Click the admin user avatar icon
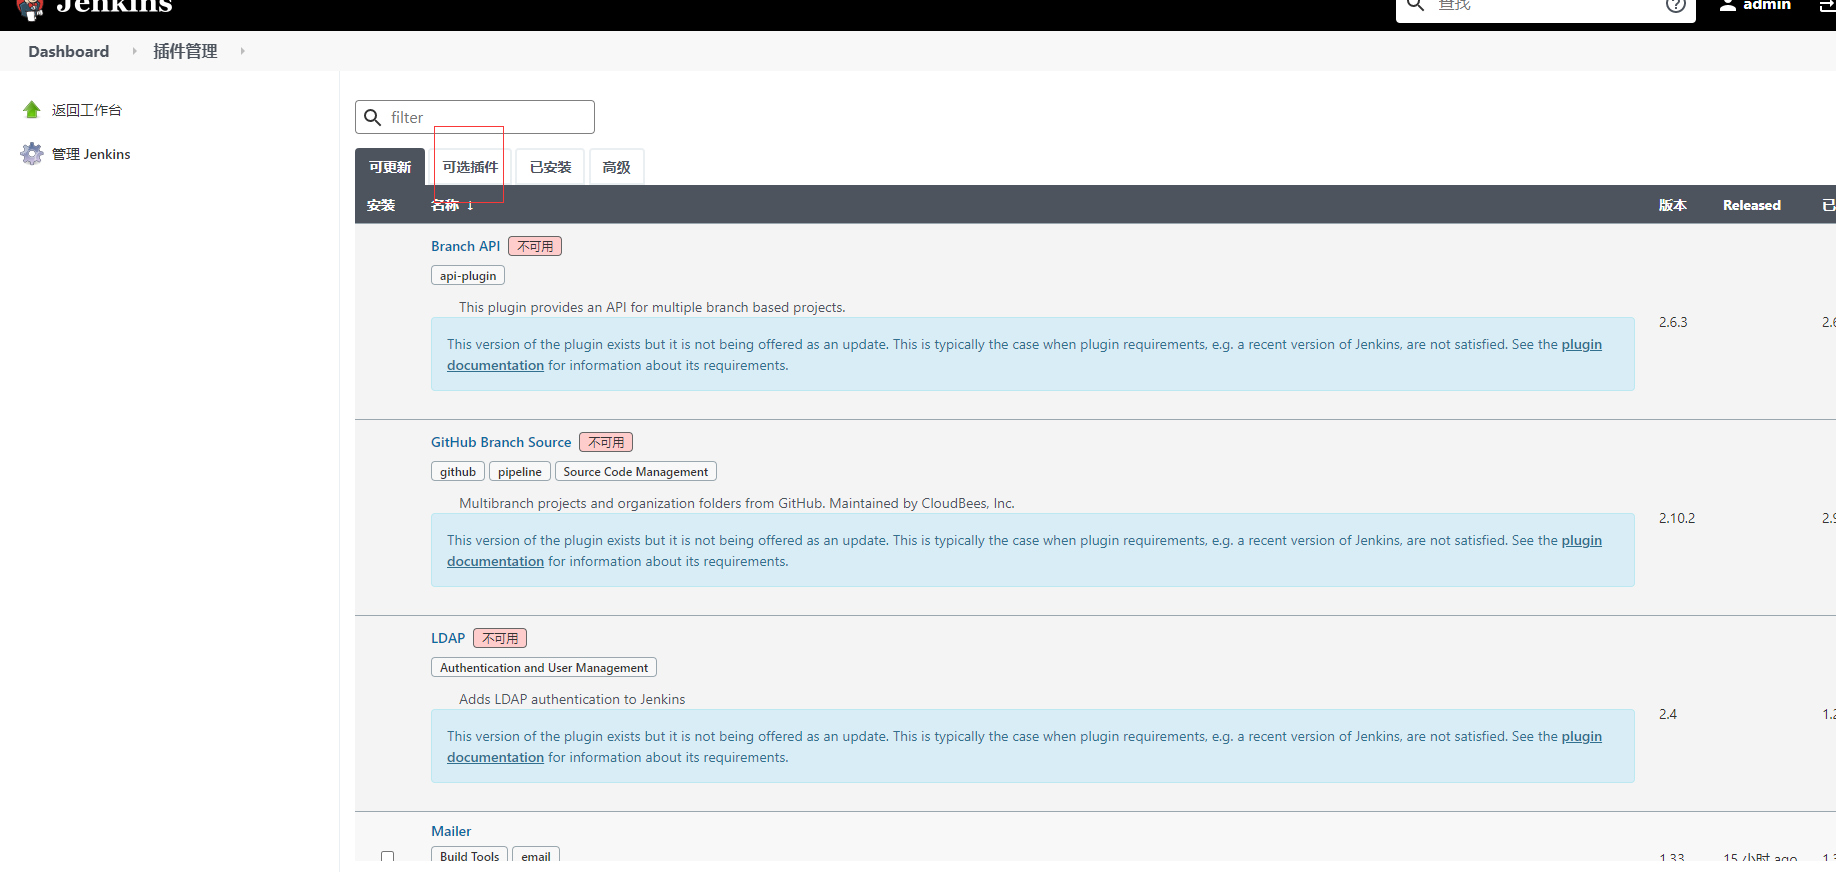This screenshot has height=872, width=1836. point(1727,5)
